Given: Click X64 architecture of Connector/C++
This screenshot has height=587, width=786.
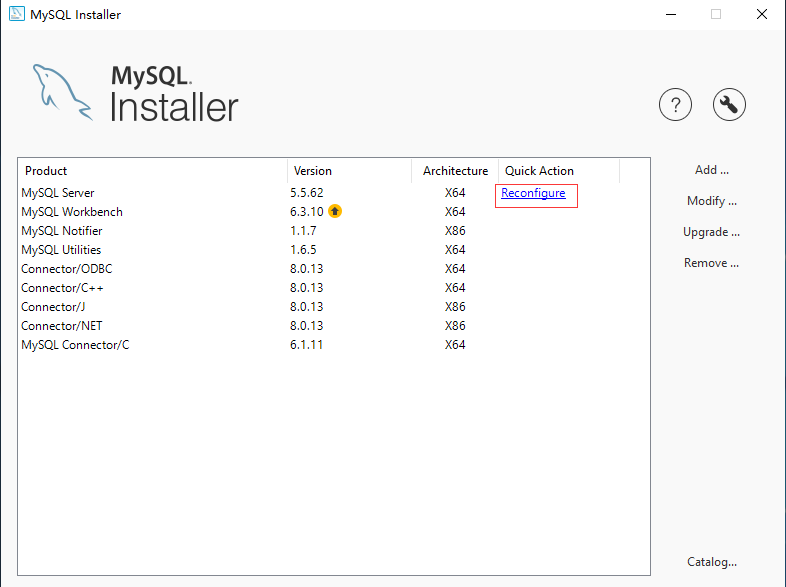Looking at the screenshot, I should 455,288.
